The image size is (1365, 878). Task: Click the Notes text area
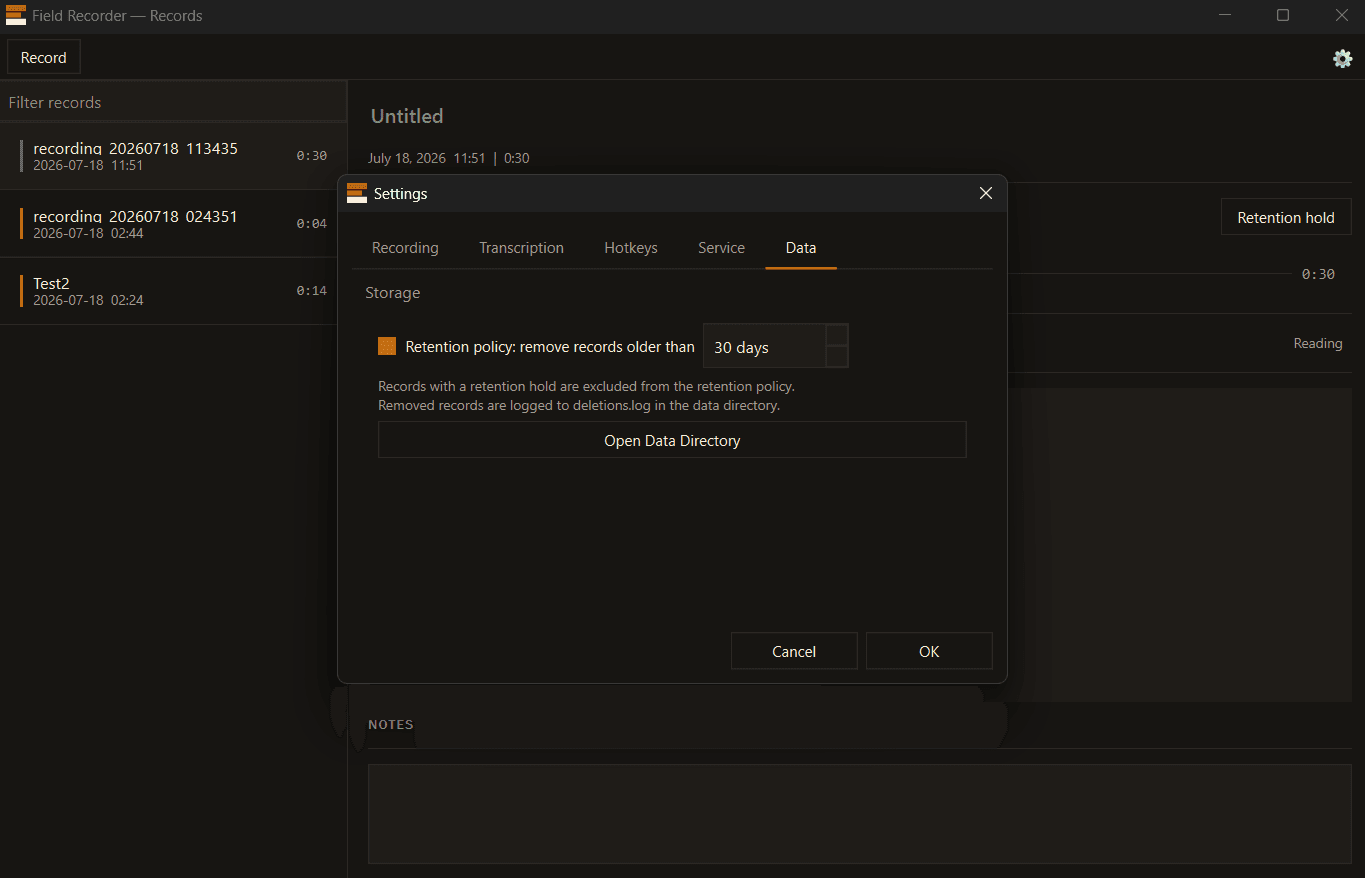860,814
